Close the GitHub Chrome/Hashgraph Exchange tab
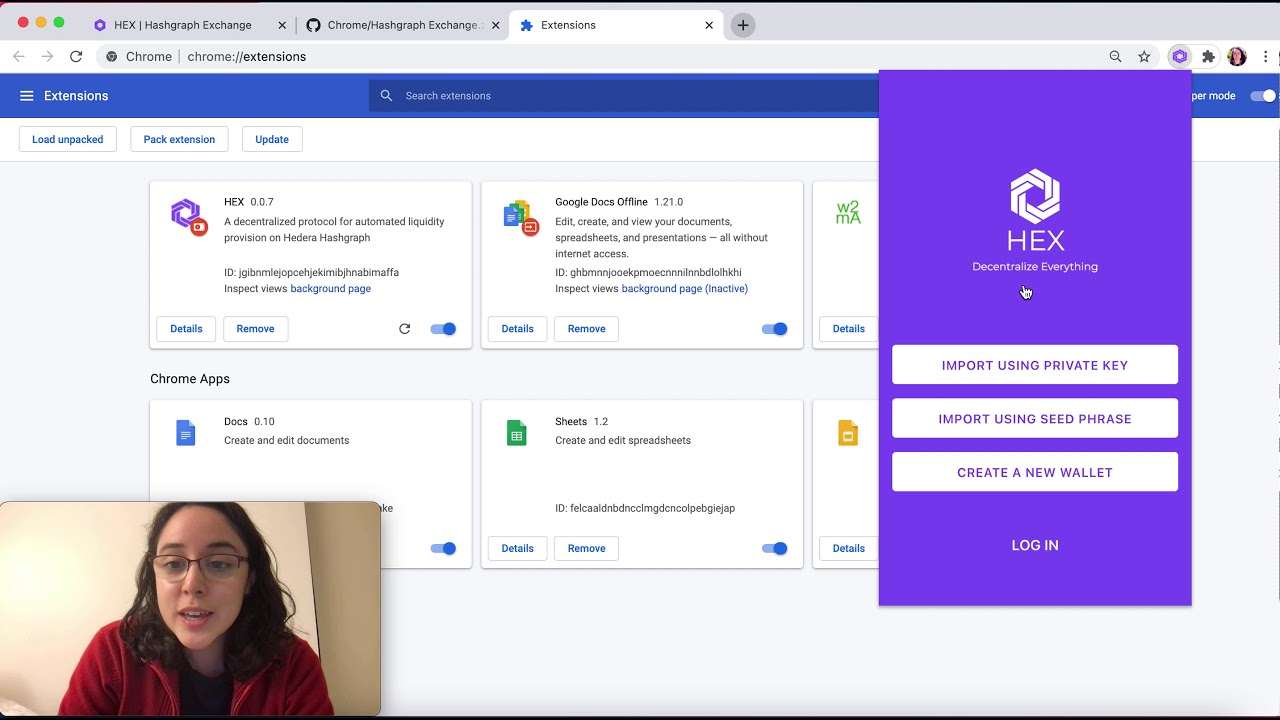This screenshot has height=720, width=1280. point(495,25)
